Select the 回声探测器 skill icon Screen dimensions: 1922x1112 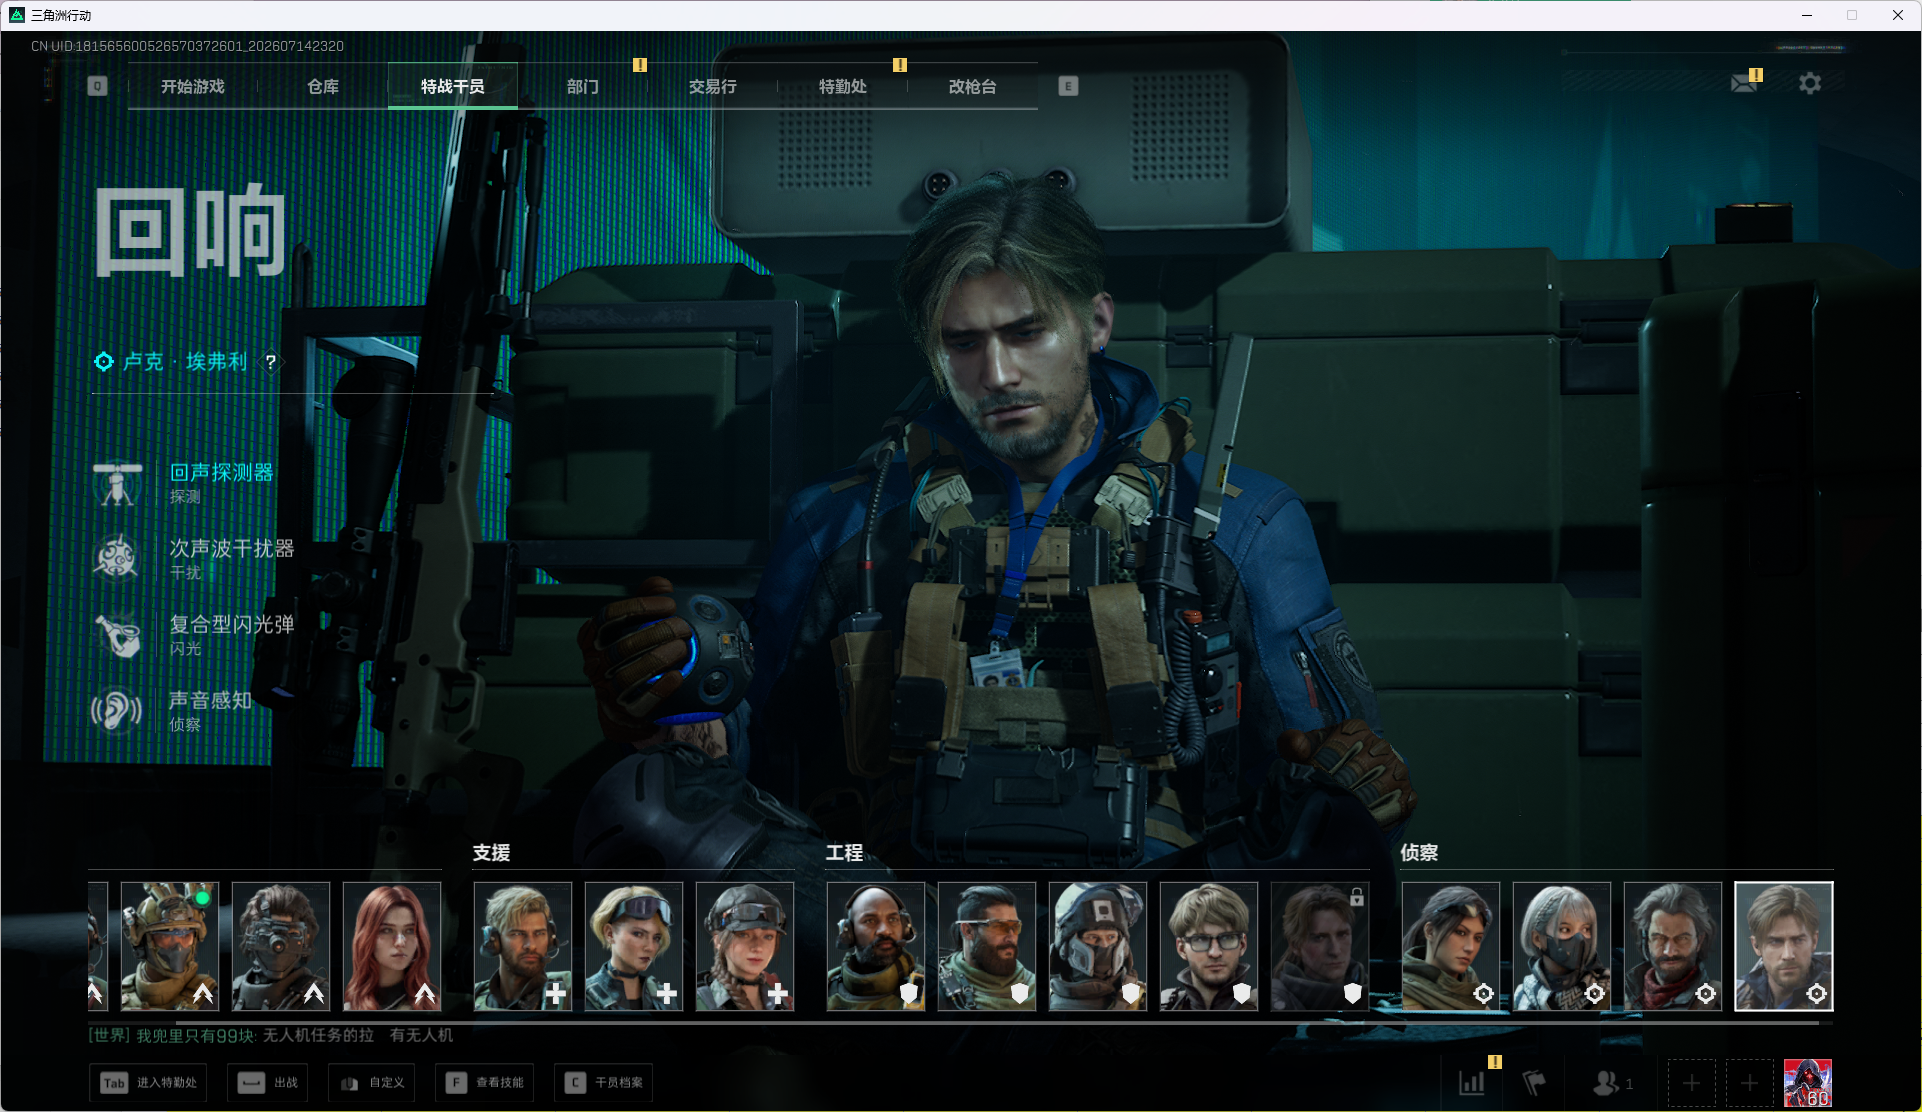click(118, 484)
